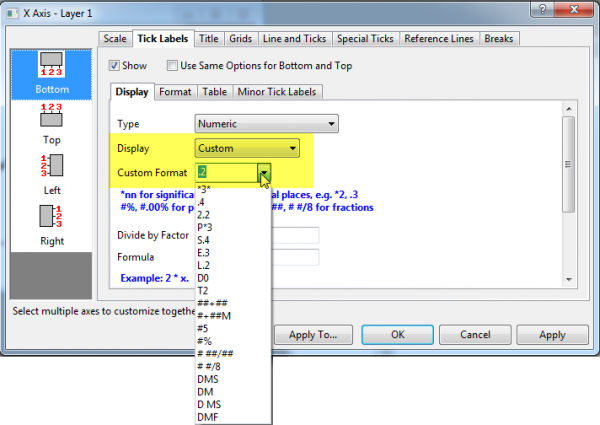Close the X Axis dialog window

(574, 11)
